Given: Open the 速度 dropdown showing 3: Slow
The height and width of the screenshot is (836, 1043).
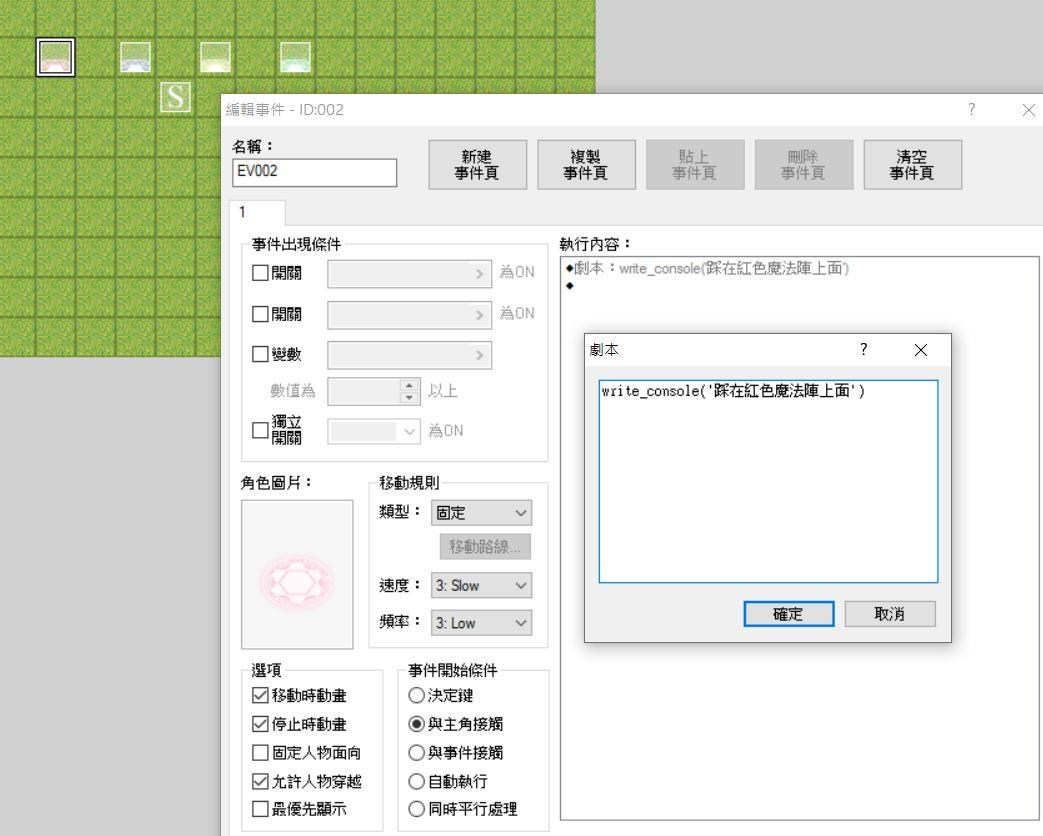Looking at the screenshot, I should click(x=482, y=585).
